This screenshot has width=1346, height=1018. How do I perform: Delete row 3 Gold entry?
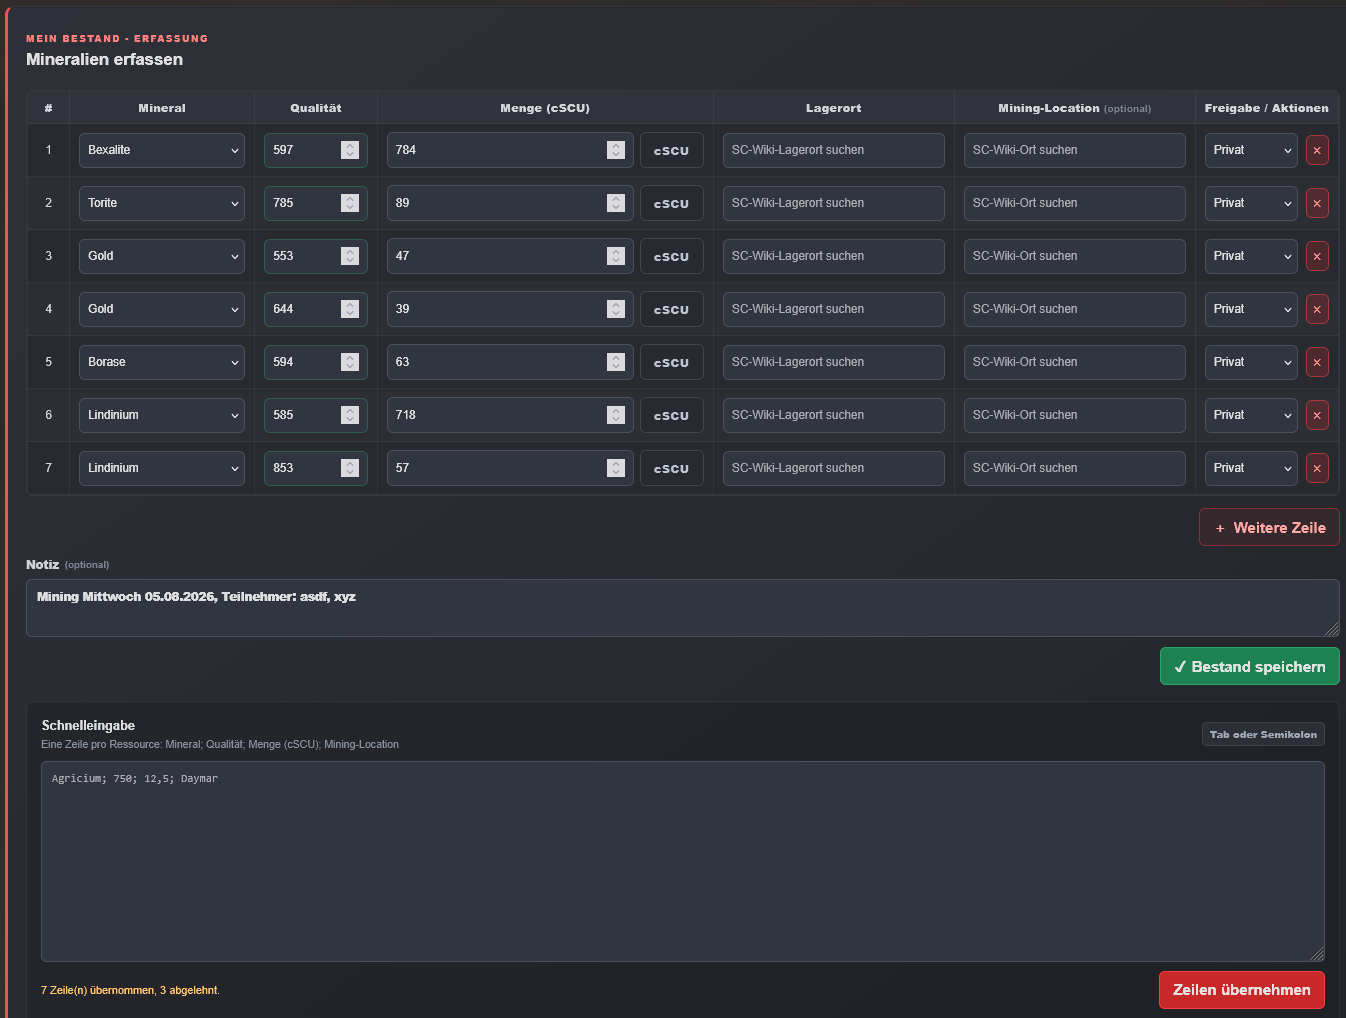point(1317,256)
